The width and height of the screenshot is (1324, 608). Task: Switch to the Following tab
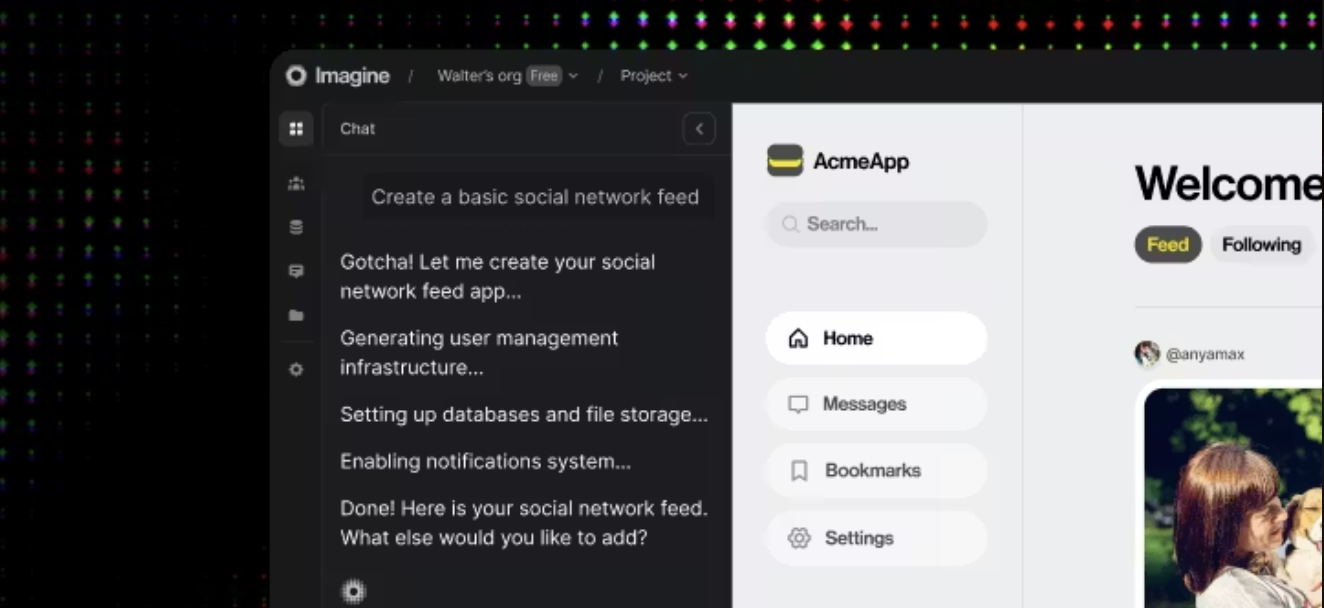coord(1261,245)
